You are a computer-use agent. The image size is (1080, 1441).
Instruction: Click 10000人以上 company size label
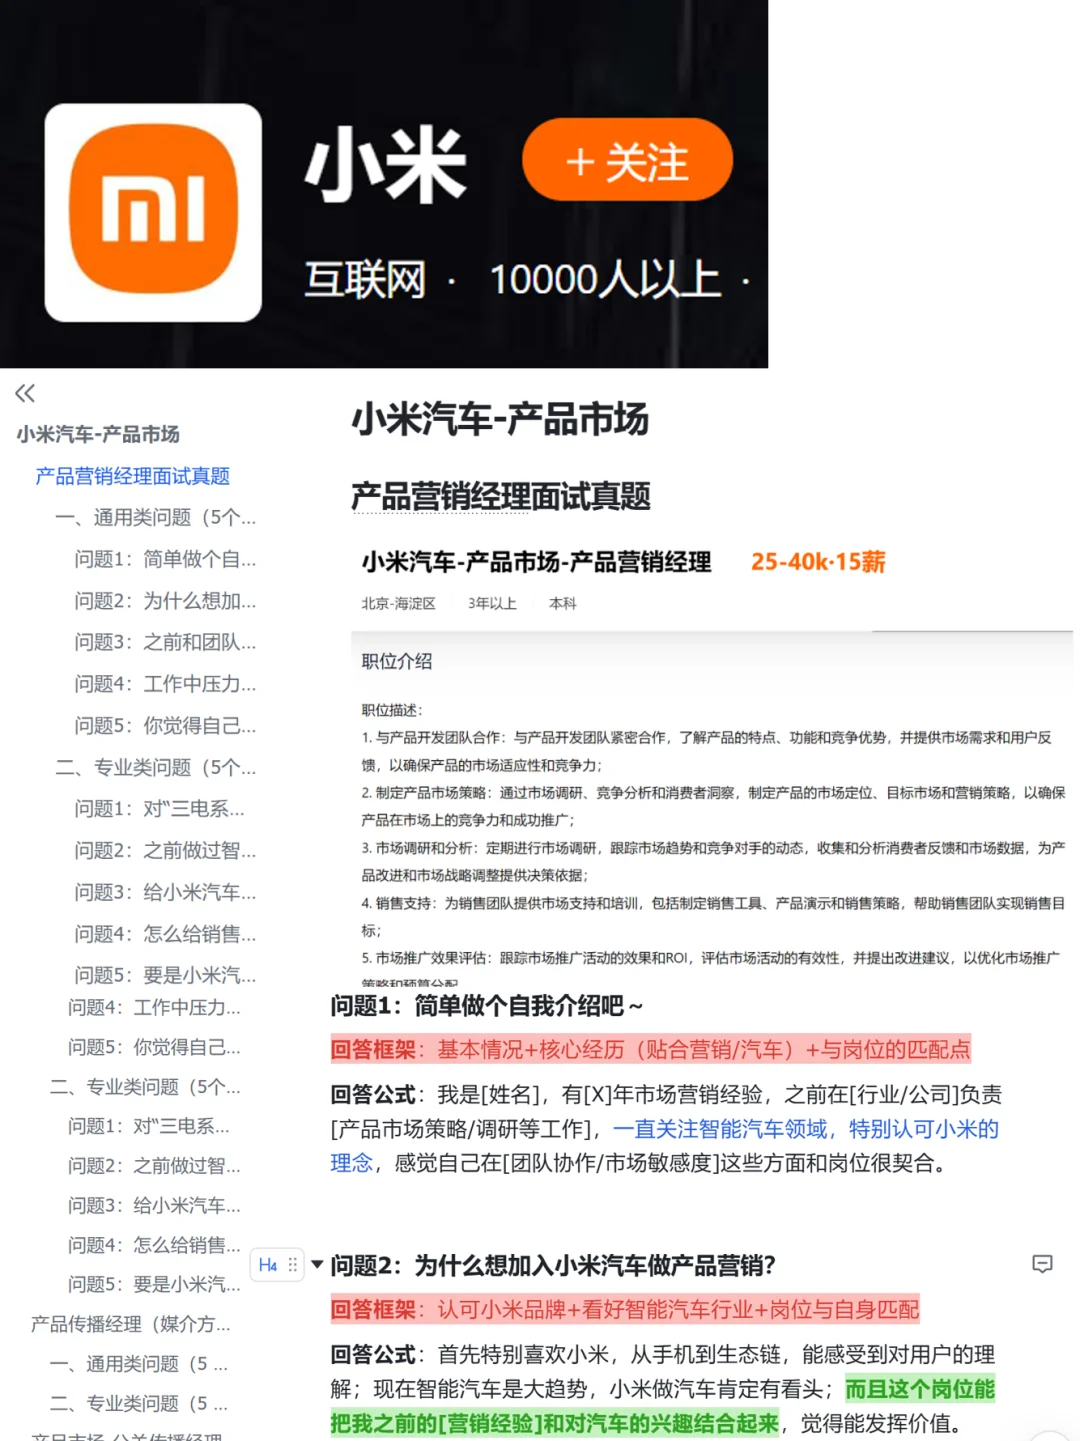[x=605, y=280]
